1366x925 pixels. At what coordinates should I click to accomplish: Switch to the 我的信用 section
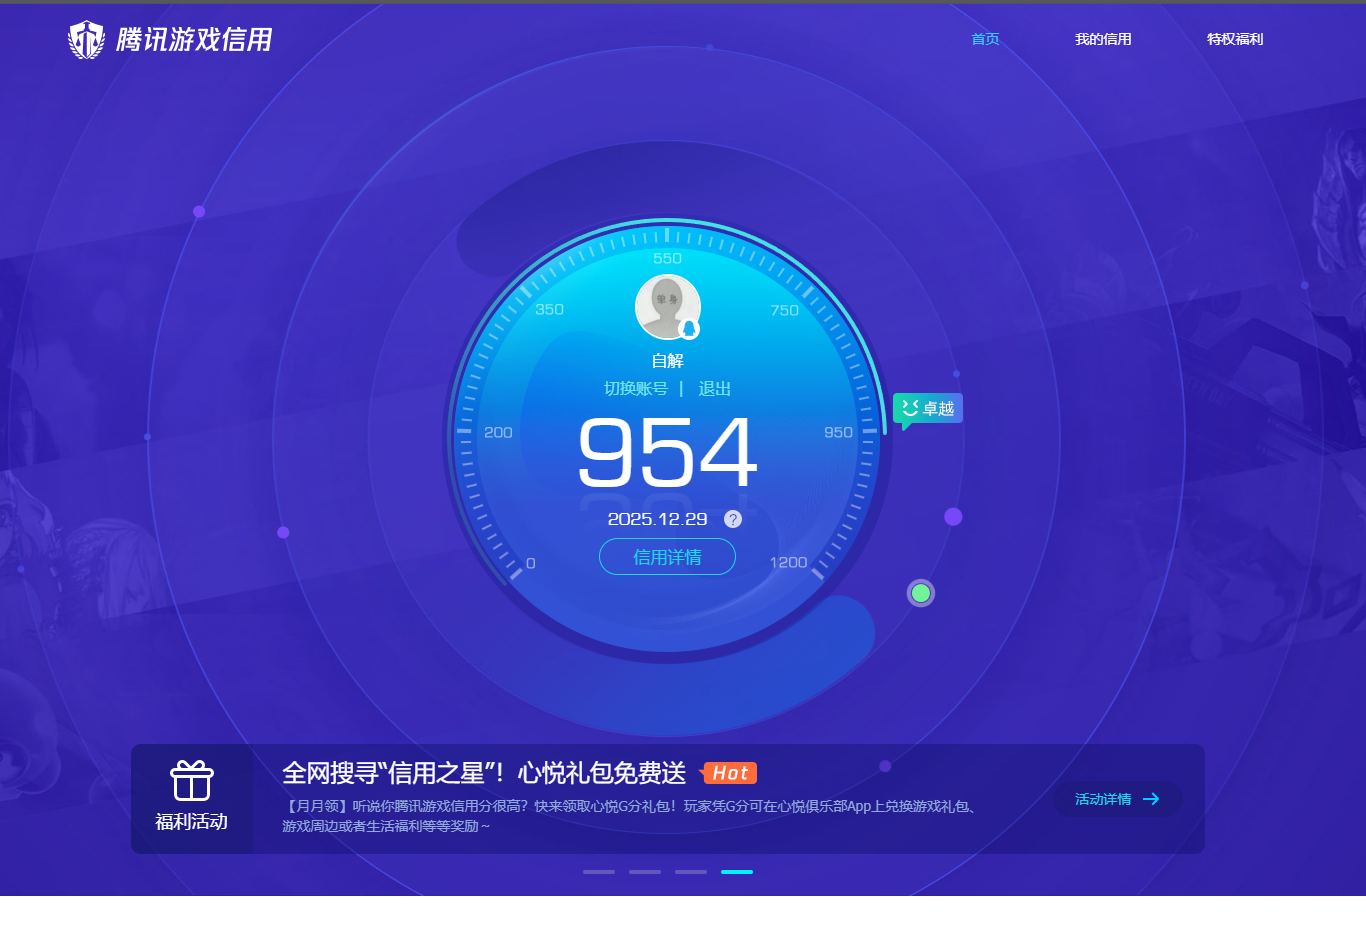point(1103,39)
